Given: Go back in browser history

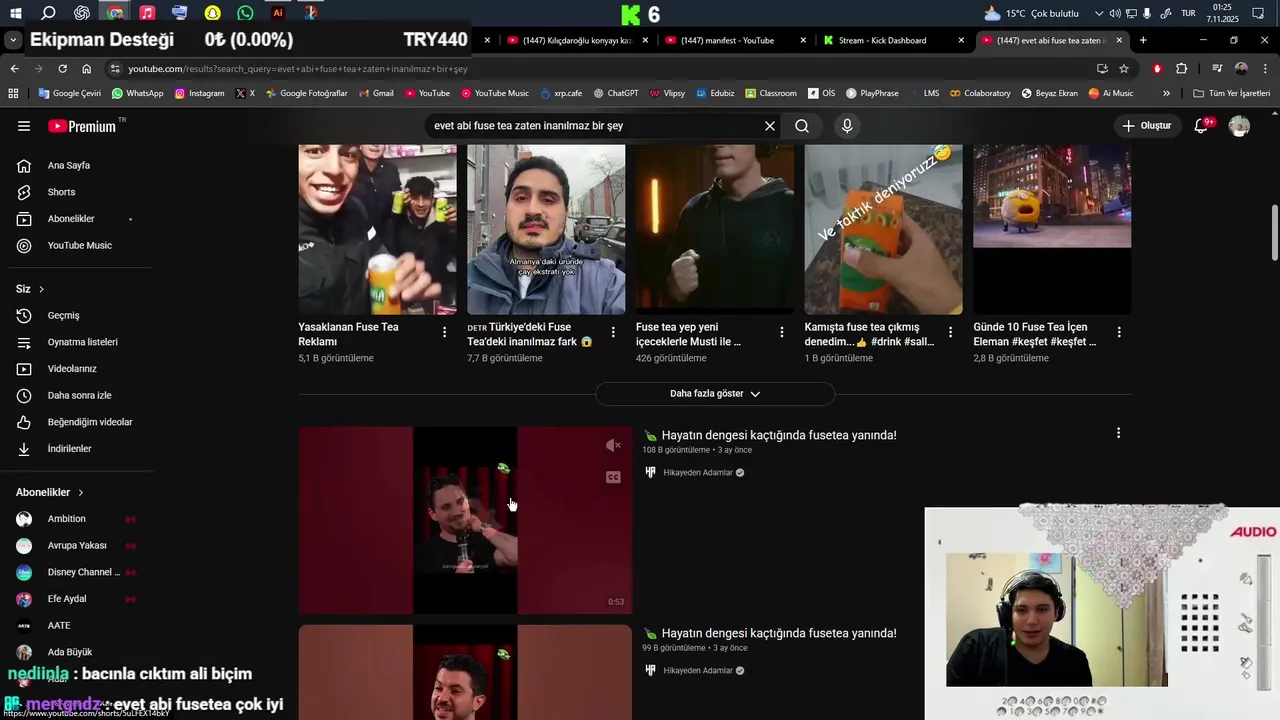Looking at the screenshot, I should coord(14,69).
